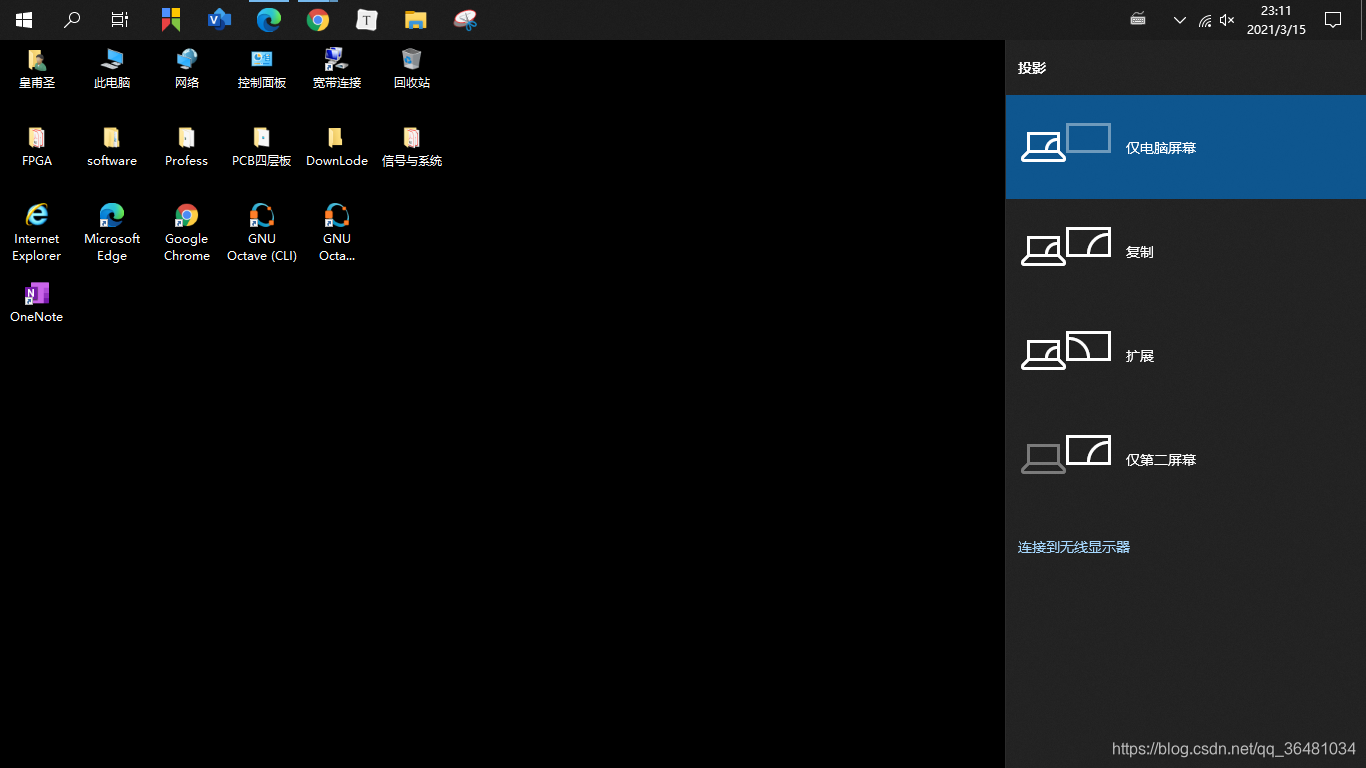
Task: Select the PCB四层板 folder
Action: pos(262,147)
